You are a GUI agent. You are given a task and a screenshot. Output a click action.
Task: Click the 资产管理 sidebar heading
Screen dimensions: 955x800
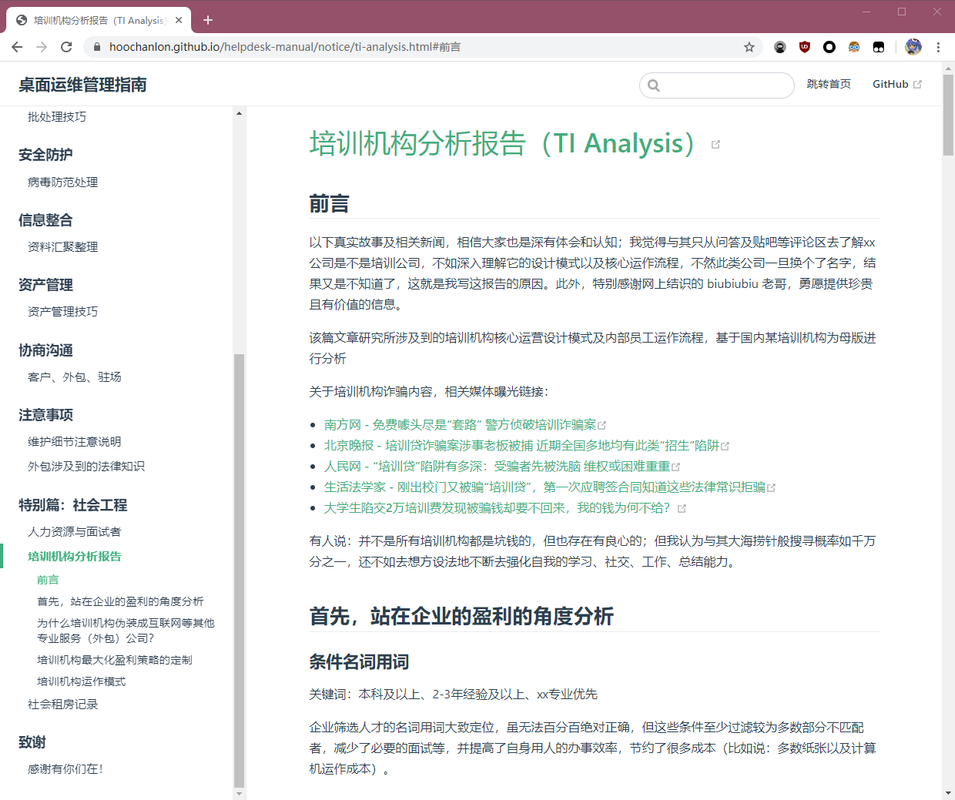click(x=46, y=284)
